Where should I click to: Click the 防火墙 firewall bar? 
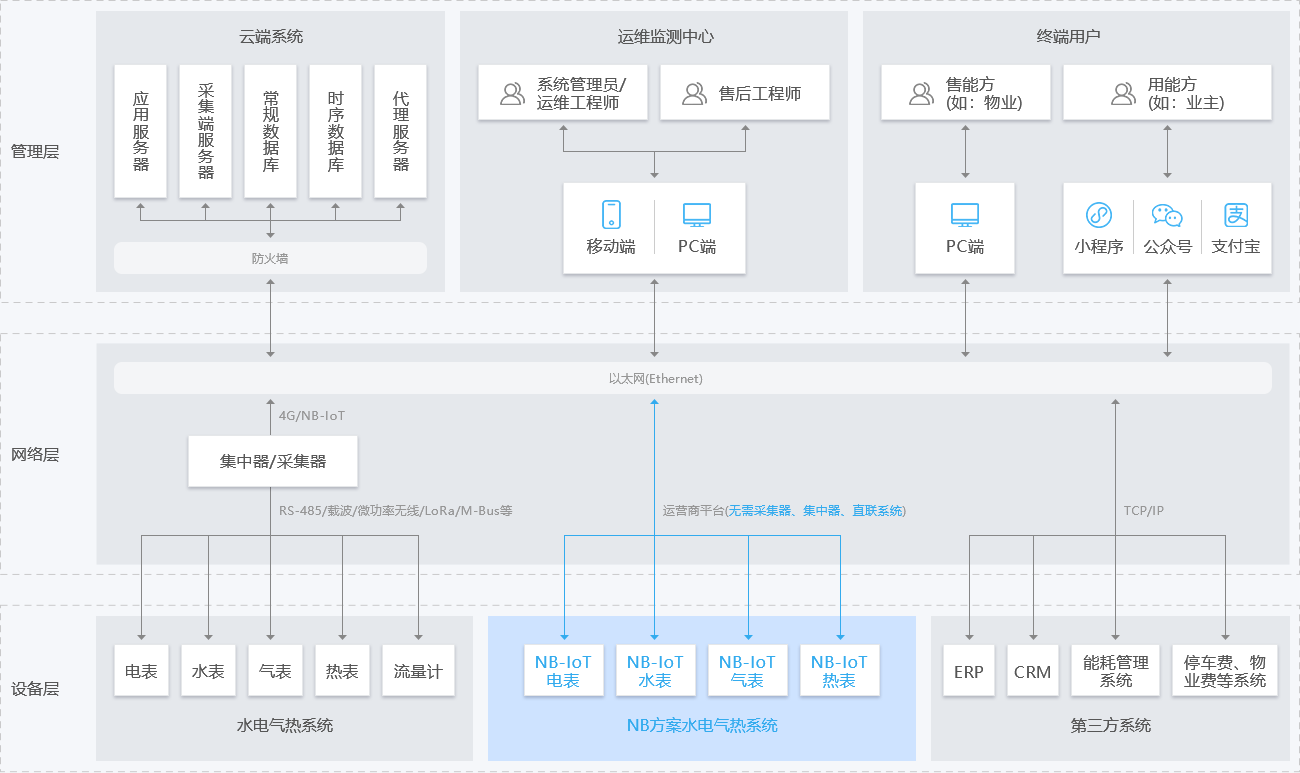point(270,258)
